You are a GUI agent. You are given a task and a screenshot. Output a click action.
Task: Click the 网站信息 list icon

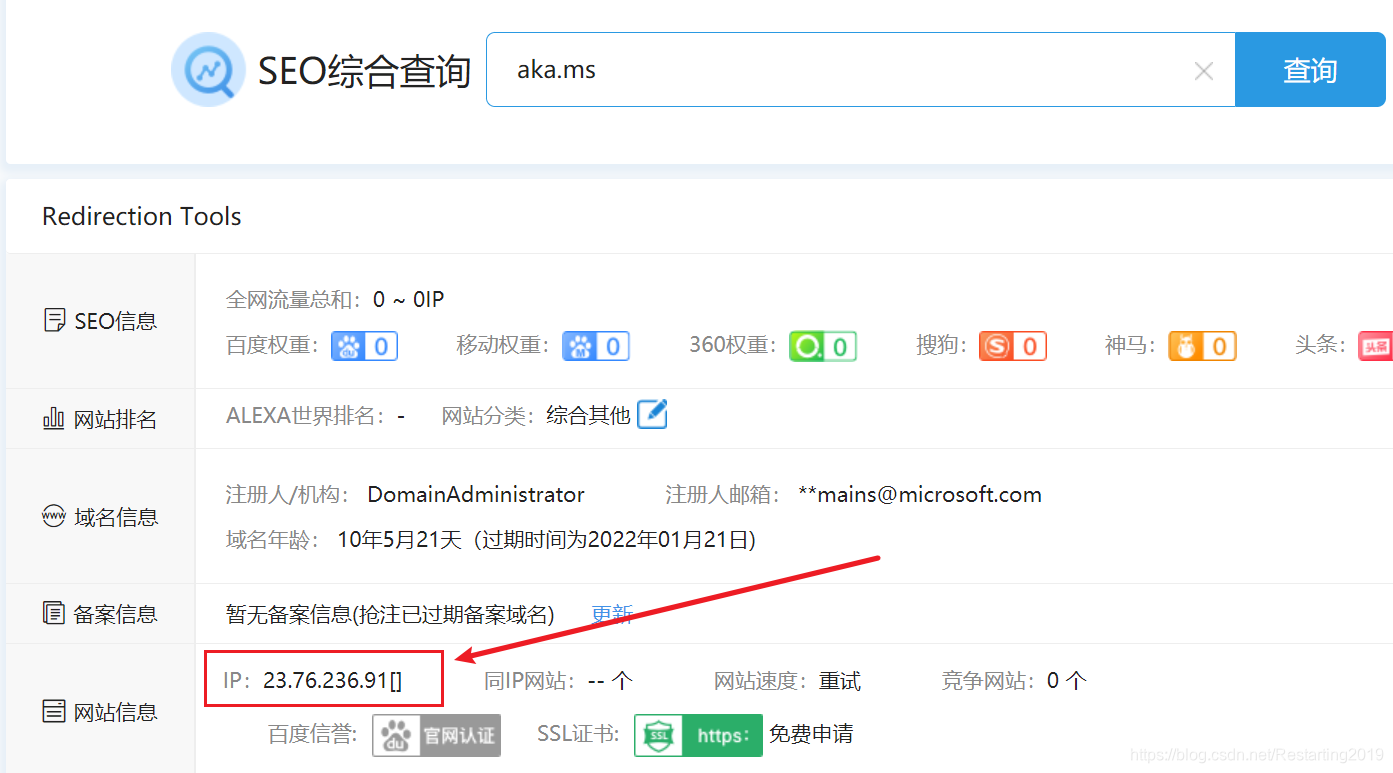(x=54, y=712)
